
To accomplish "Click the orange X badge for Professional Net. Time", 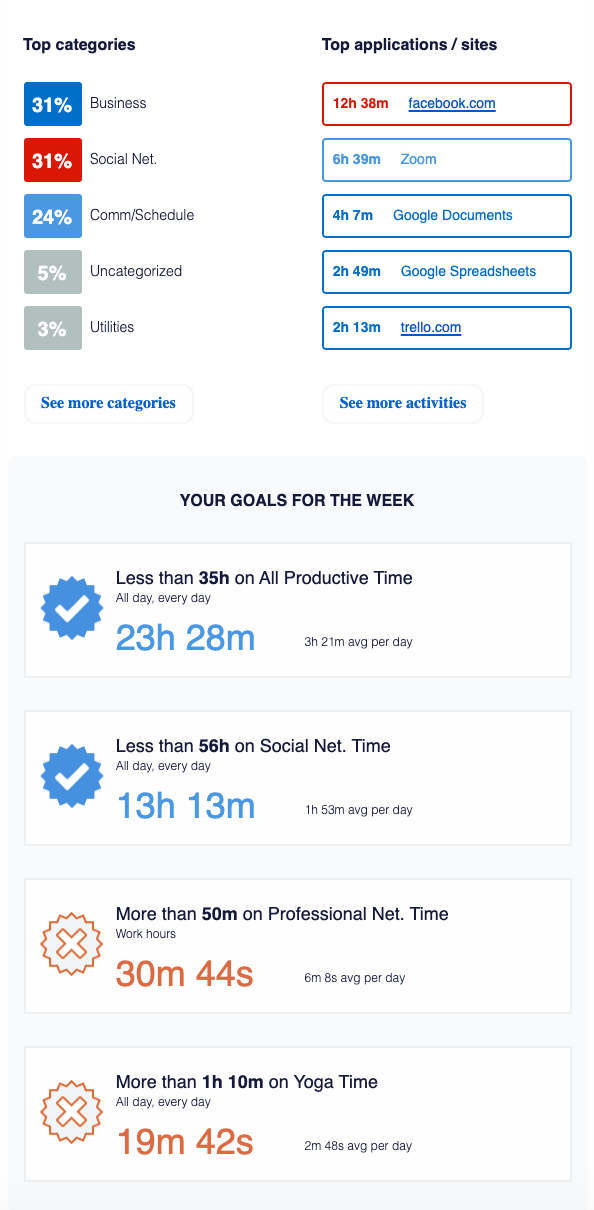I will coord(72,945).
